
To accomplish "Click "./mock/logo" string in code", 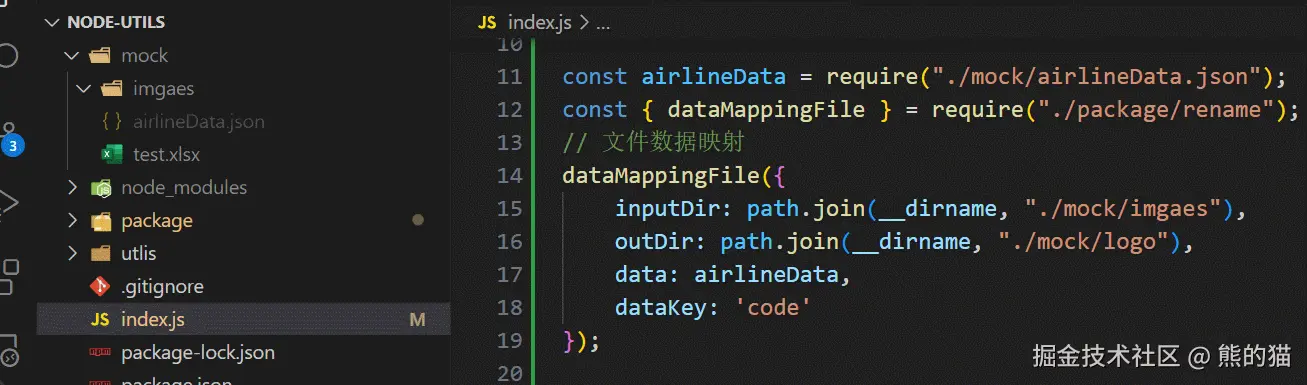I will pyautogui.click(x=1085, y=242).
